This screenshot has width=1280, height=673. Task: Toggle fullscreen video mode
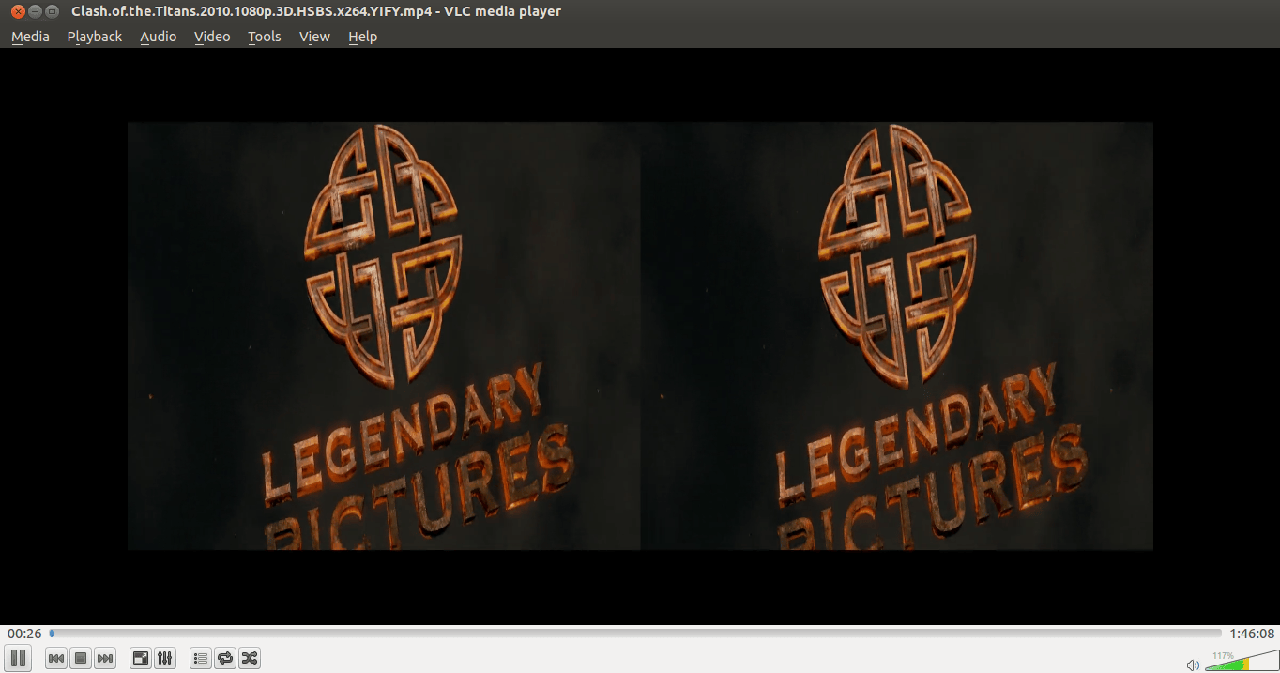pos(141,658)
